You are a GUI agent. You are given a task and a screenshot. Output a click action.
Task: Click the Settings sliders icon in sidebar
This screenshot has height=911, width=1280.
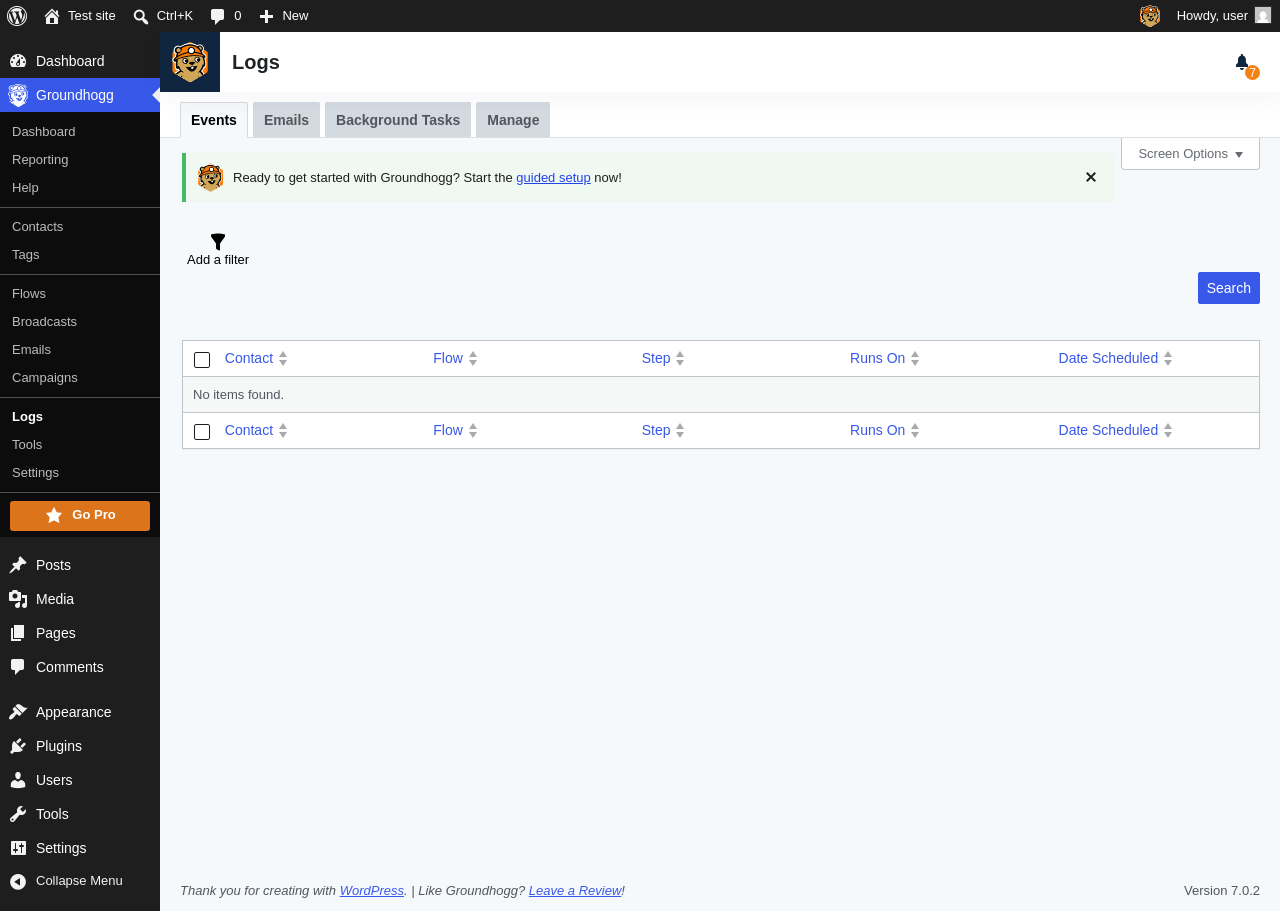point(18,848)
